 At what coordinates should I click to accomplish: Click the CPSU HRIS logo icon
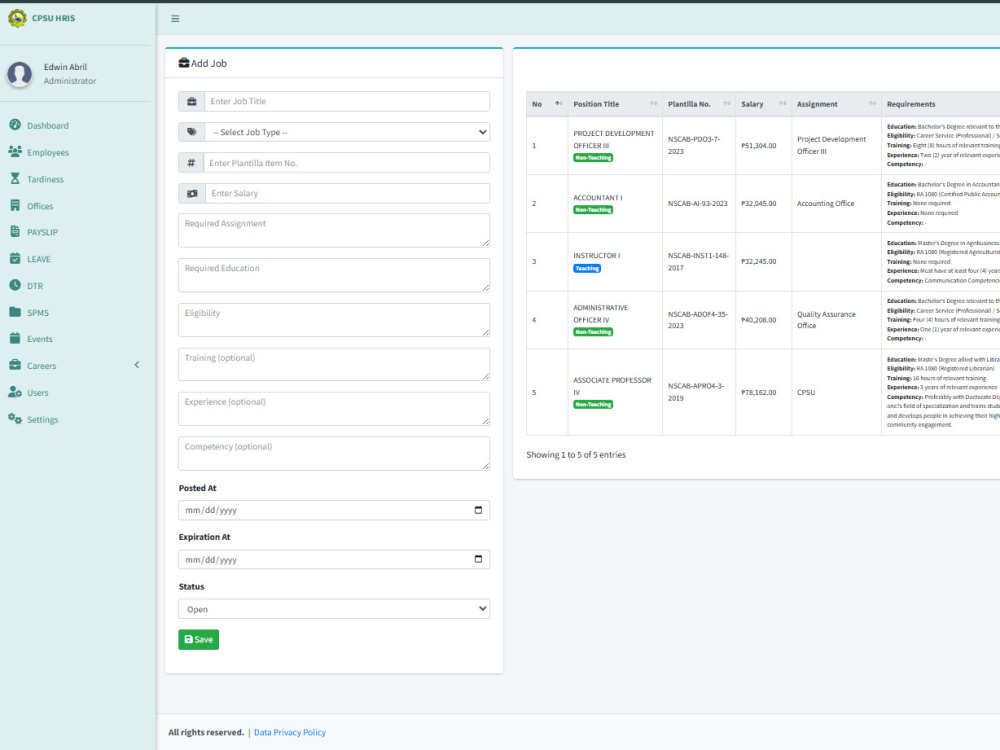pos(17,18)
